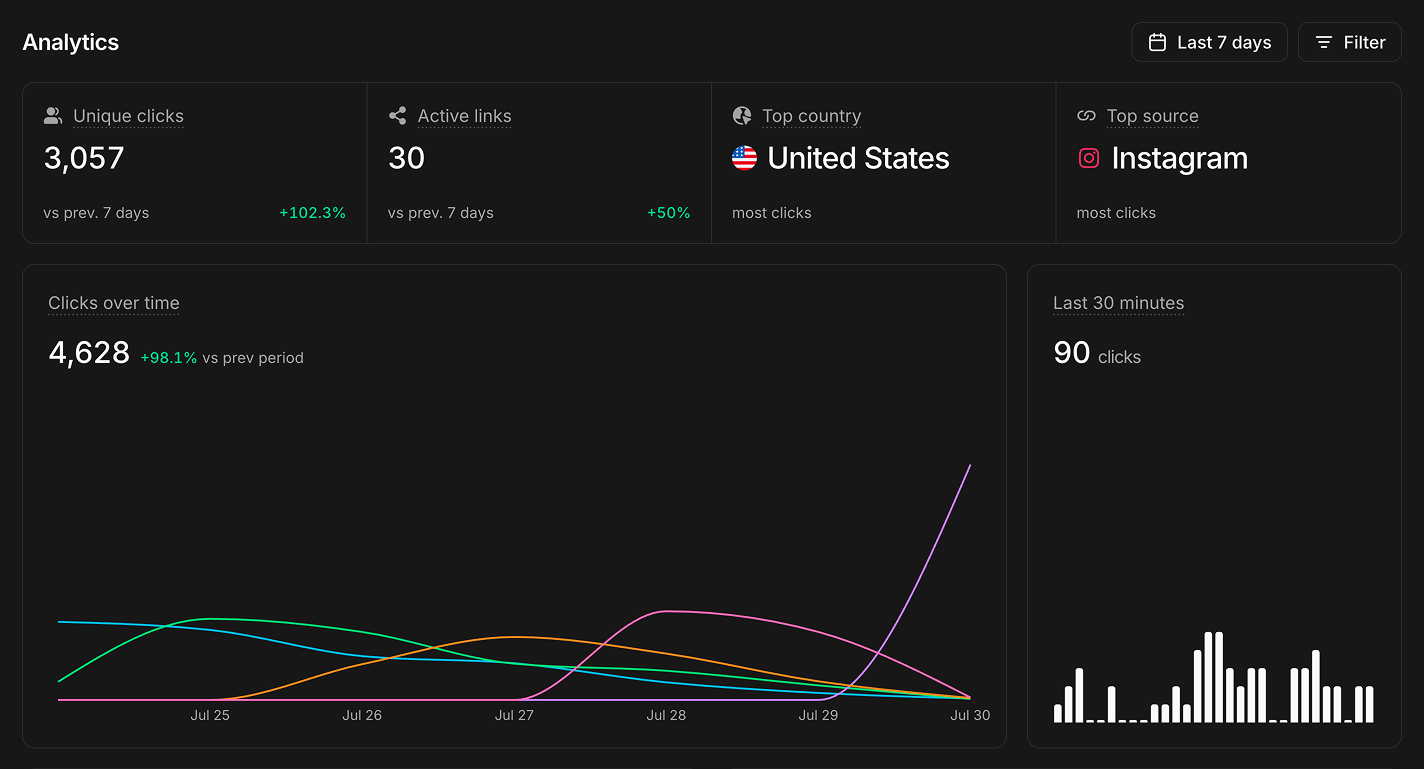Click the Analytics page title
The image size is (1424, 769).
click(71, 42)
